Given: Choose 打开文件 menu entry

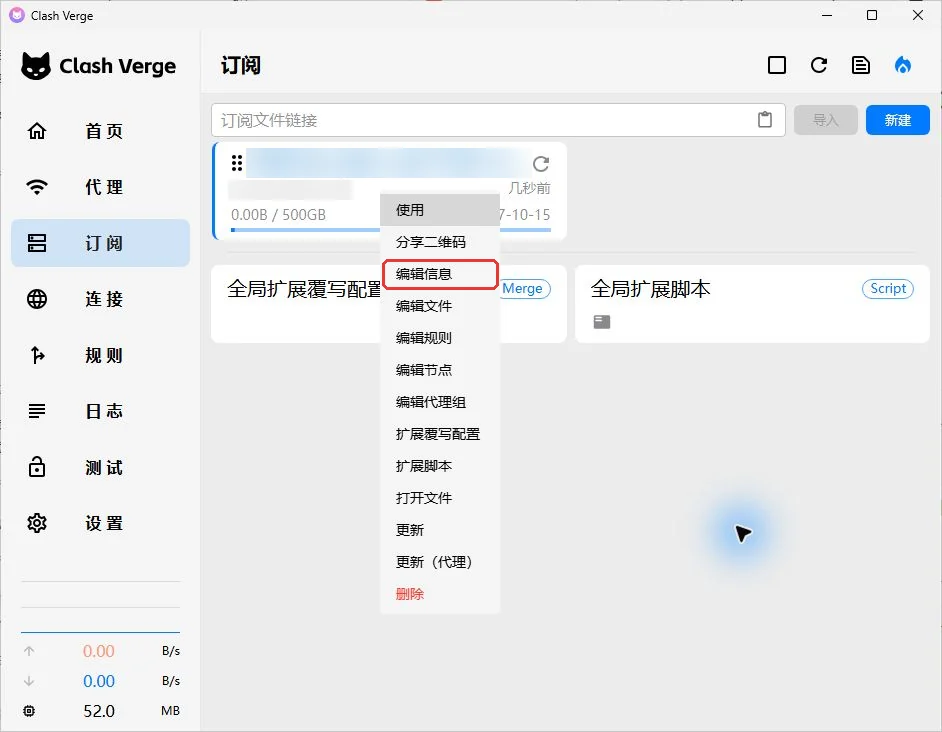Looking at the screenshot, I should click(440, 498).
